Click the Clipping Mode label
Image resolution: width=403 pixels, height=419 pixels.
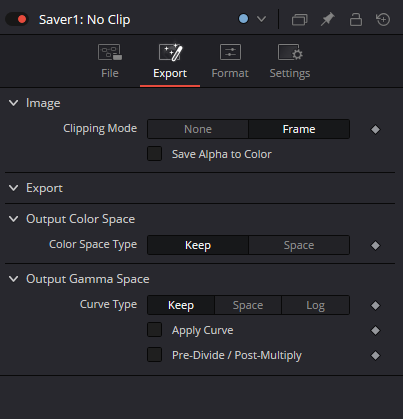100,128
